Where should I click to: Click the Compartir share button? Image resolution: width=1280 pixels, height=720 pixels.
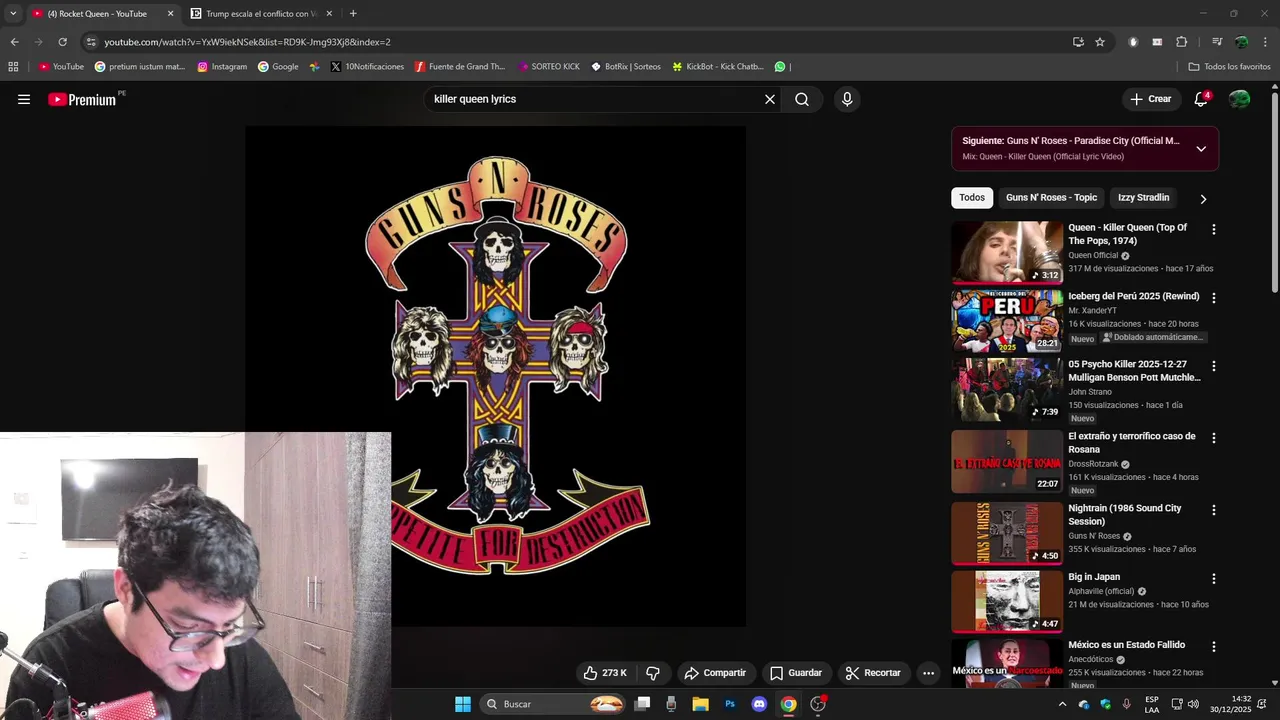point(715,673)
